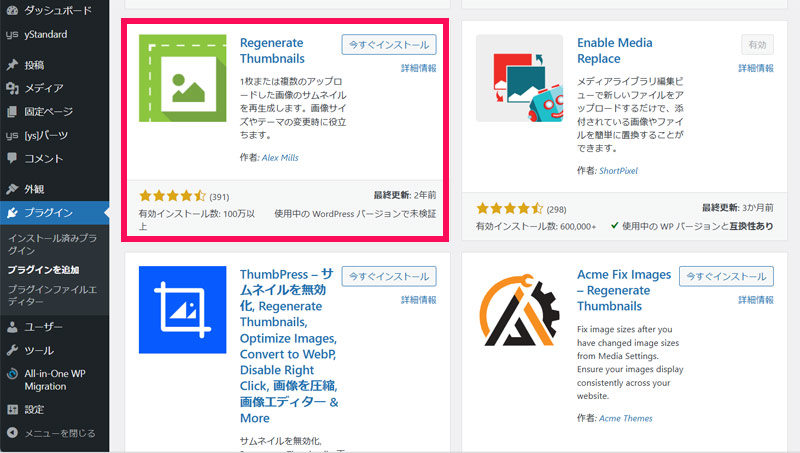800x453 pixels.
Task: Click ThumbPress blue crop plugin thumbnail
Action: click(x=183, y=310)
